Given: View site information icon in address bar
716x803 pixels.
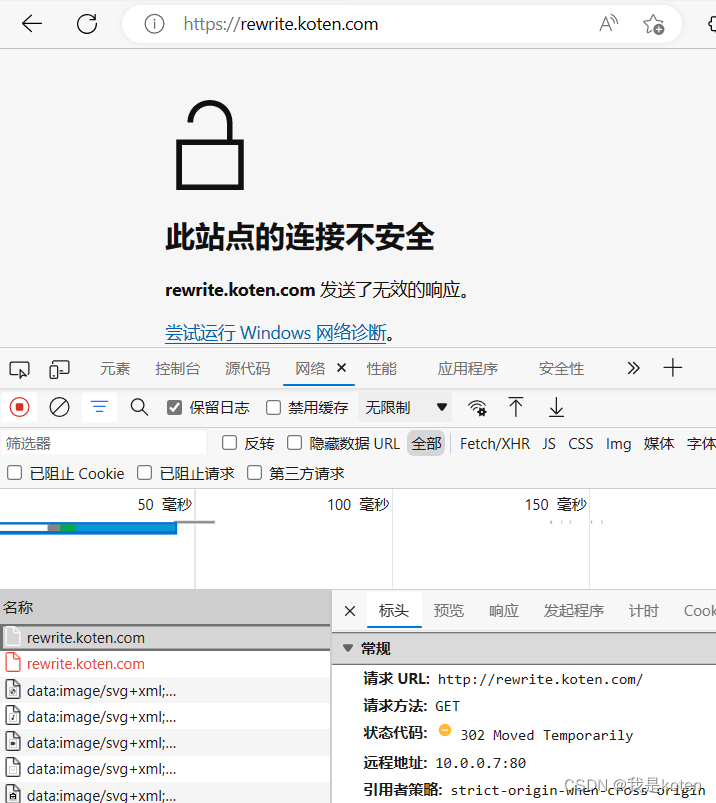Looking at the screenshot, I should [x=154, y=24].
